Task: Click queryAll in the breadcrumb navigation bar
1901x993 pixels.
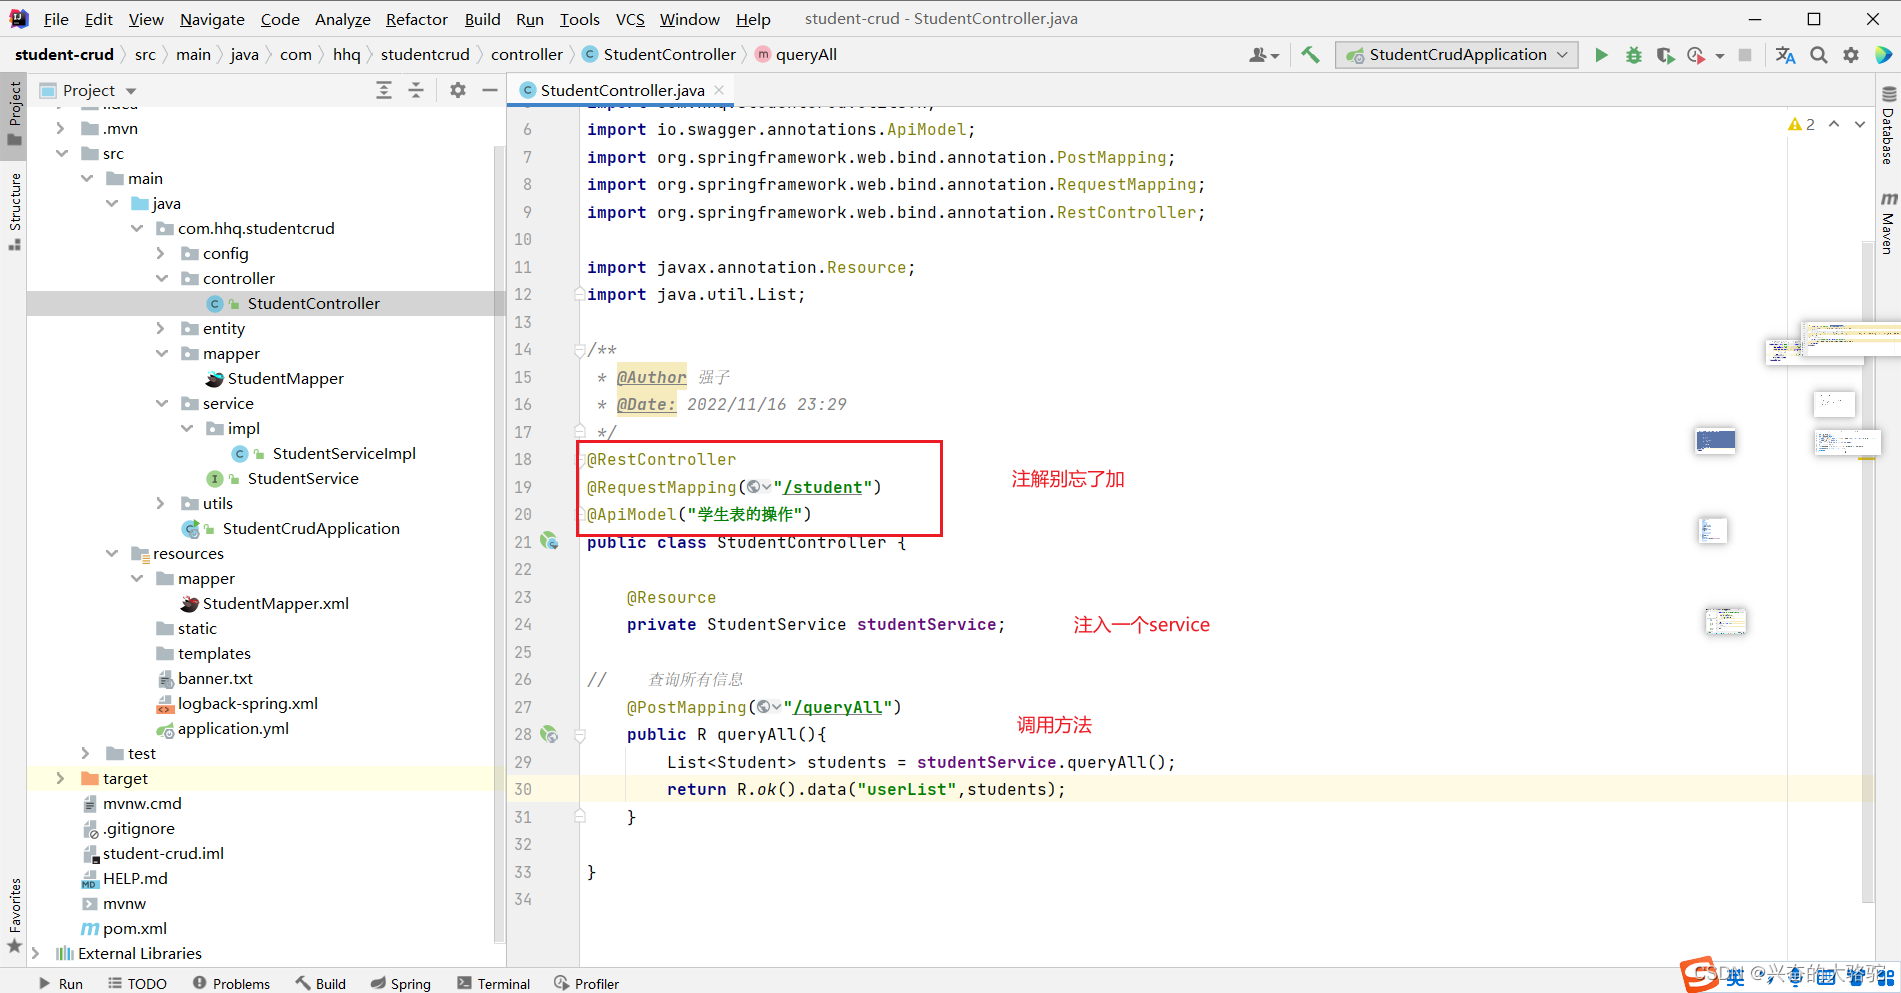Action: tap(805, 54)
